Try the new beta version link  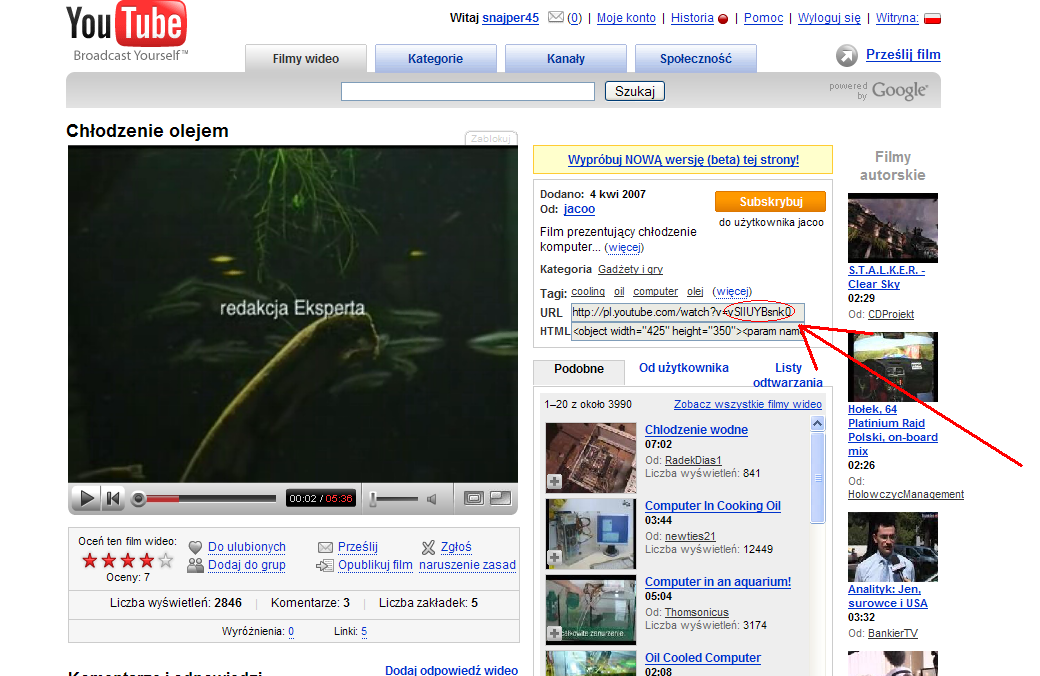pyautogui.click(x=683, y=160)
